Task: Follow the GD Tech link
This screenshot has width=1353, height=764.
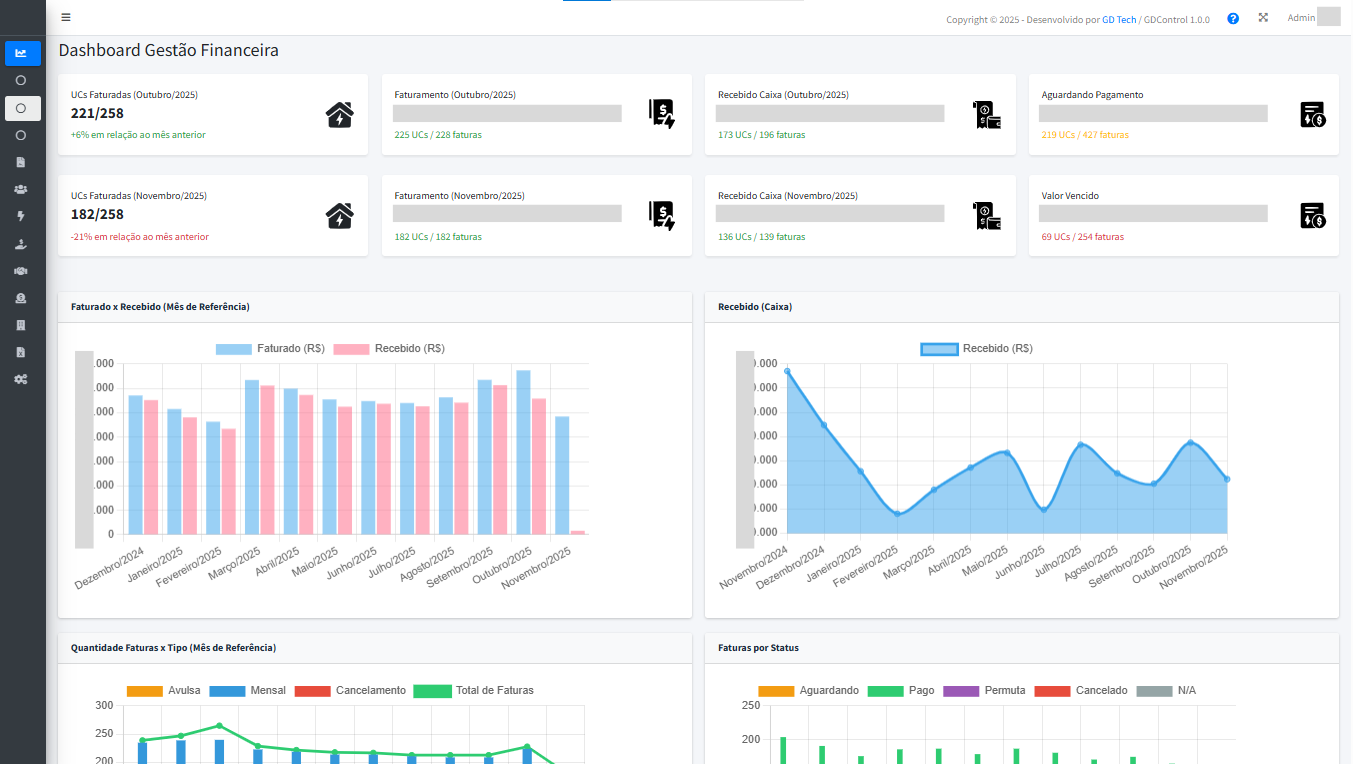Action: (x=1118, y=20)
